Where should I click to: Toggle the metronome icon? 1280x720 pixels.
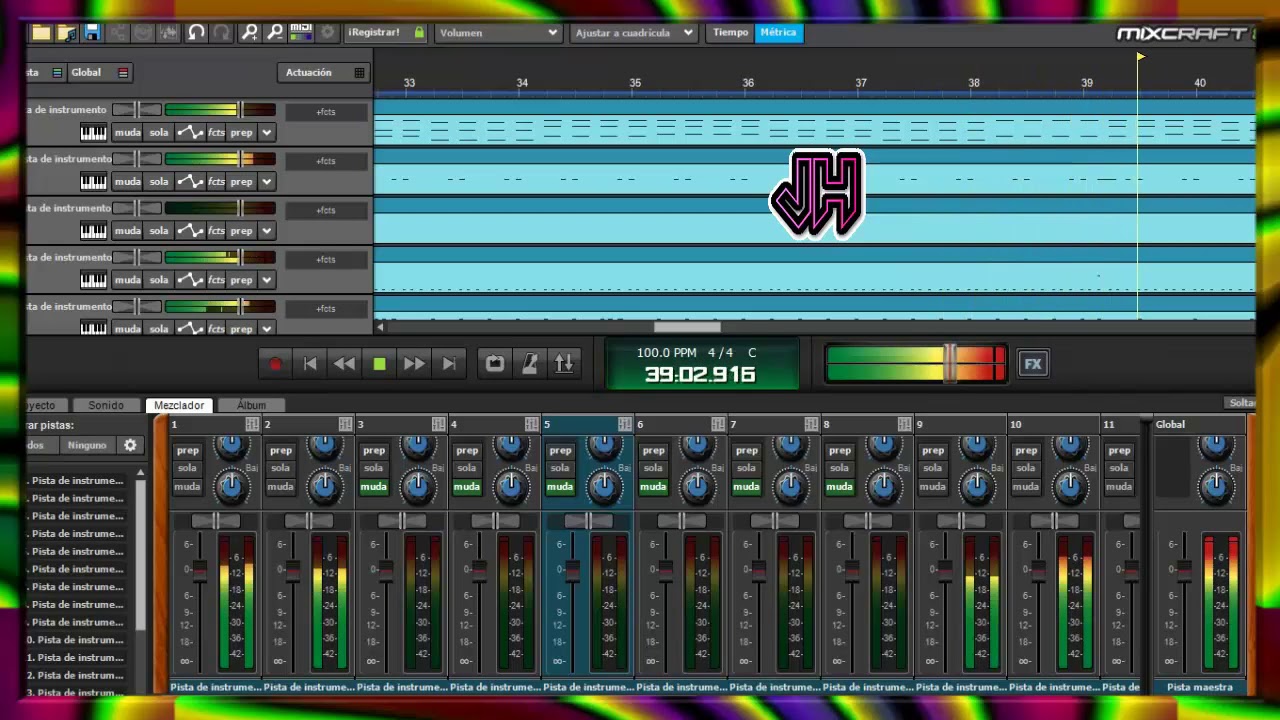point(530,364)
